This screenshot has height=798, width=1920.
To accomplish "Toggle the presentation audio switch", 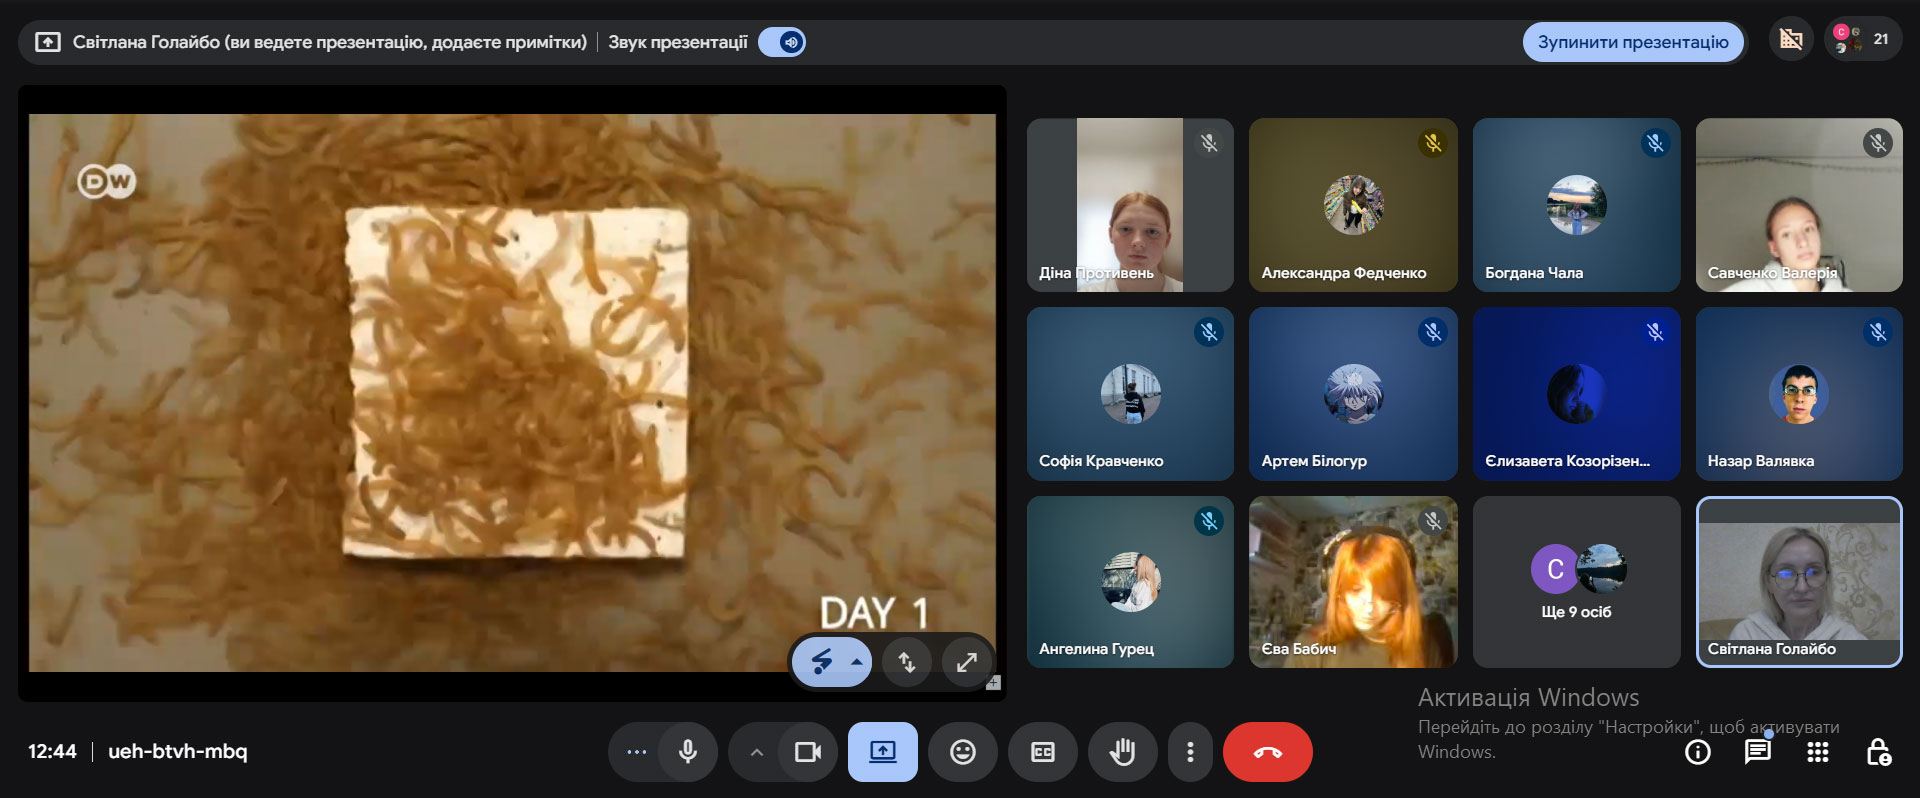I will 782,42.
